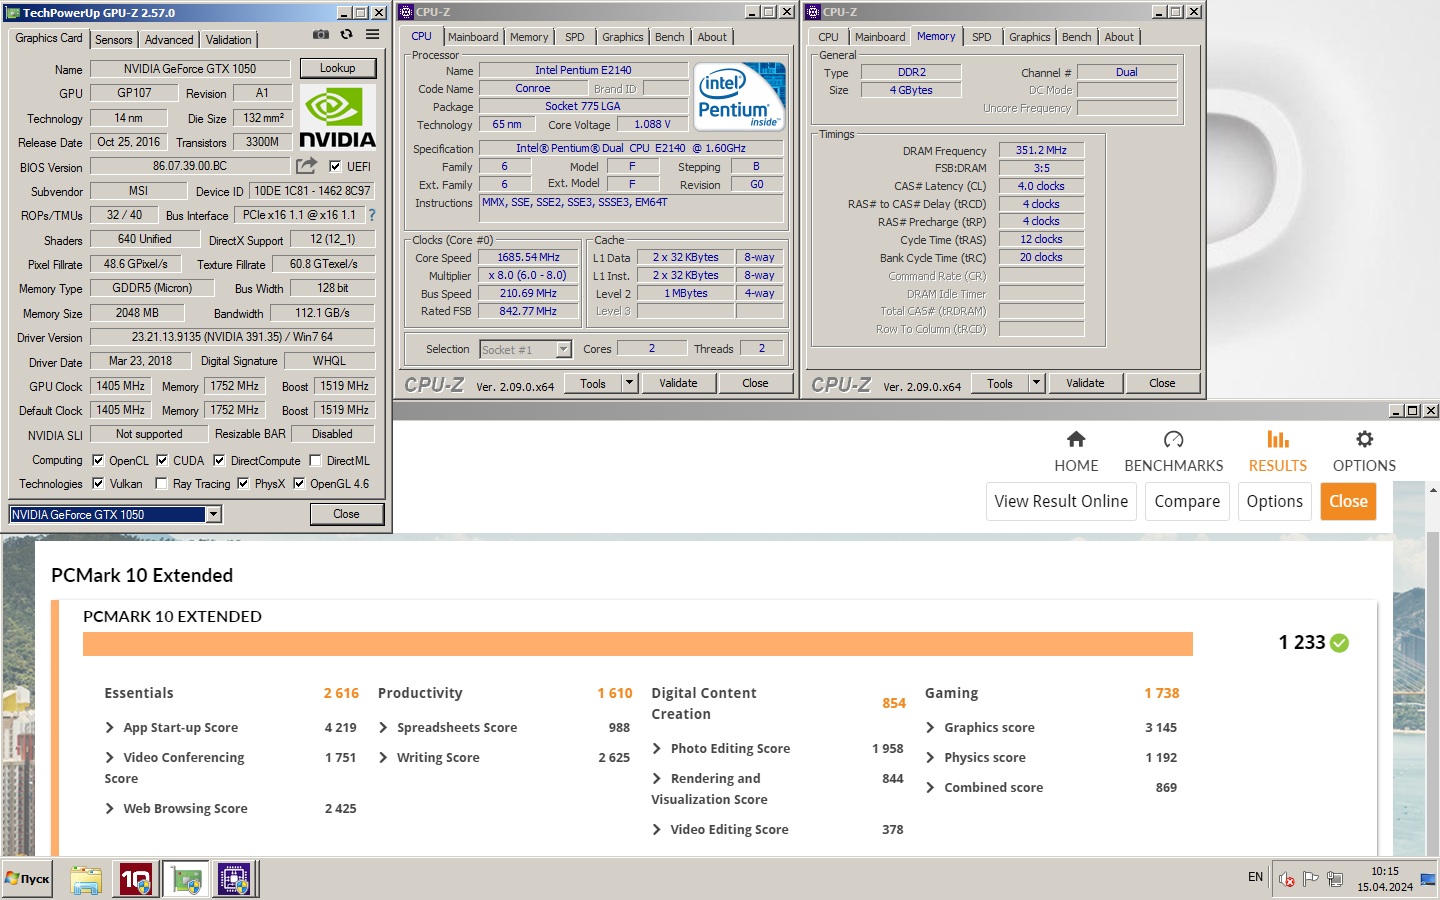Switch to GPU-Z Validation tab
Screen dimensions: 1440x900
tap(229, 39)
